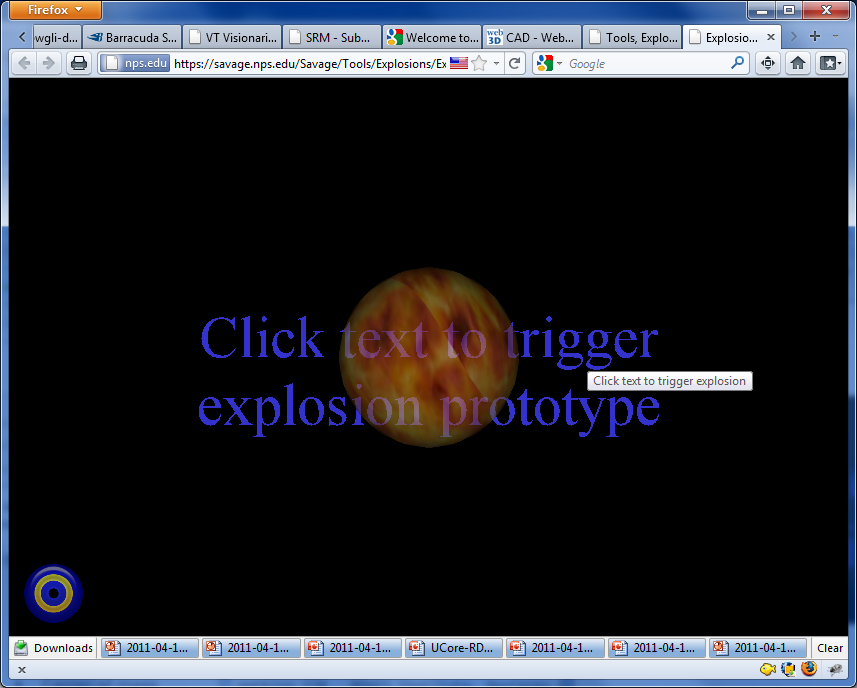Click the Google search input field
This screenshot has width=857, height=688.
645,63
